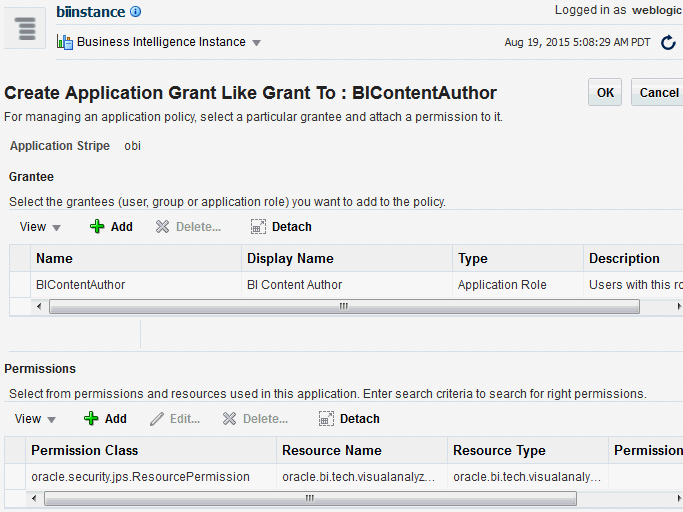Click the Cancel button
Viewport: 683px width, 512px height.
click(x=659, y=92)
